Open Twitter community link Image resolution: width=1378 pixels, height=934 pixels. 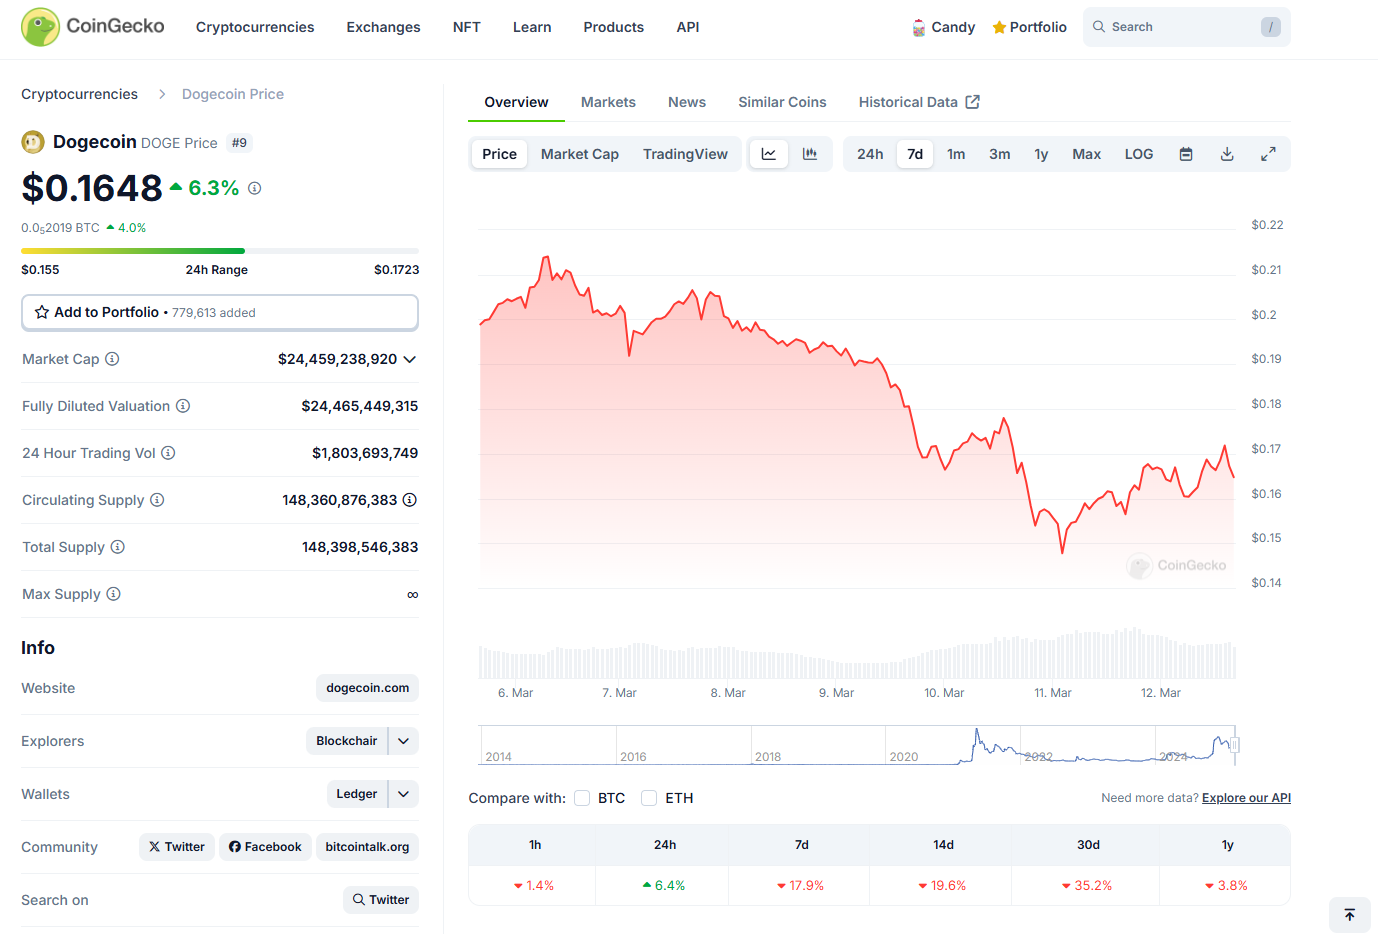click(177, 847)
